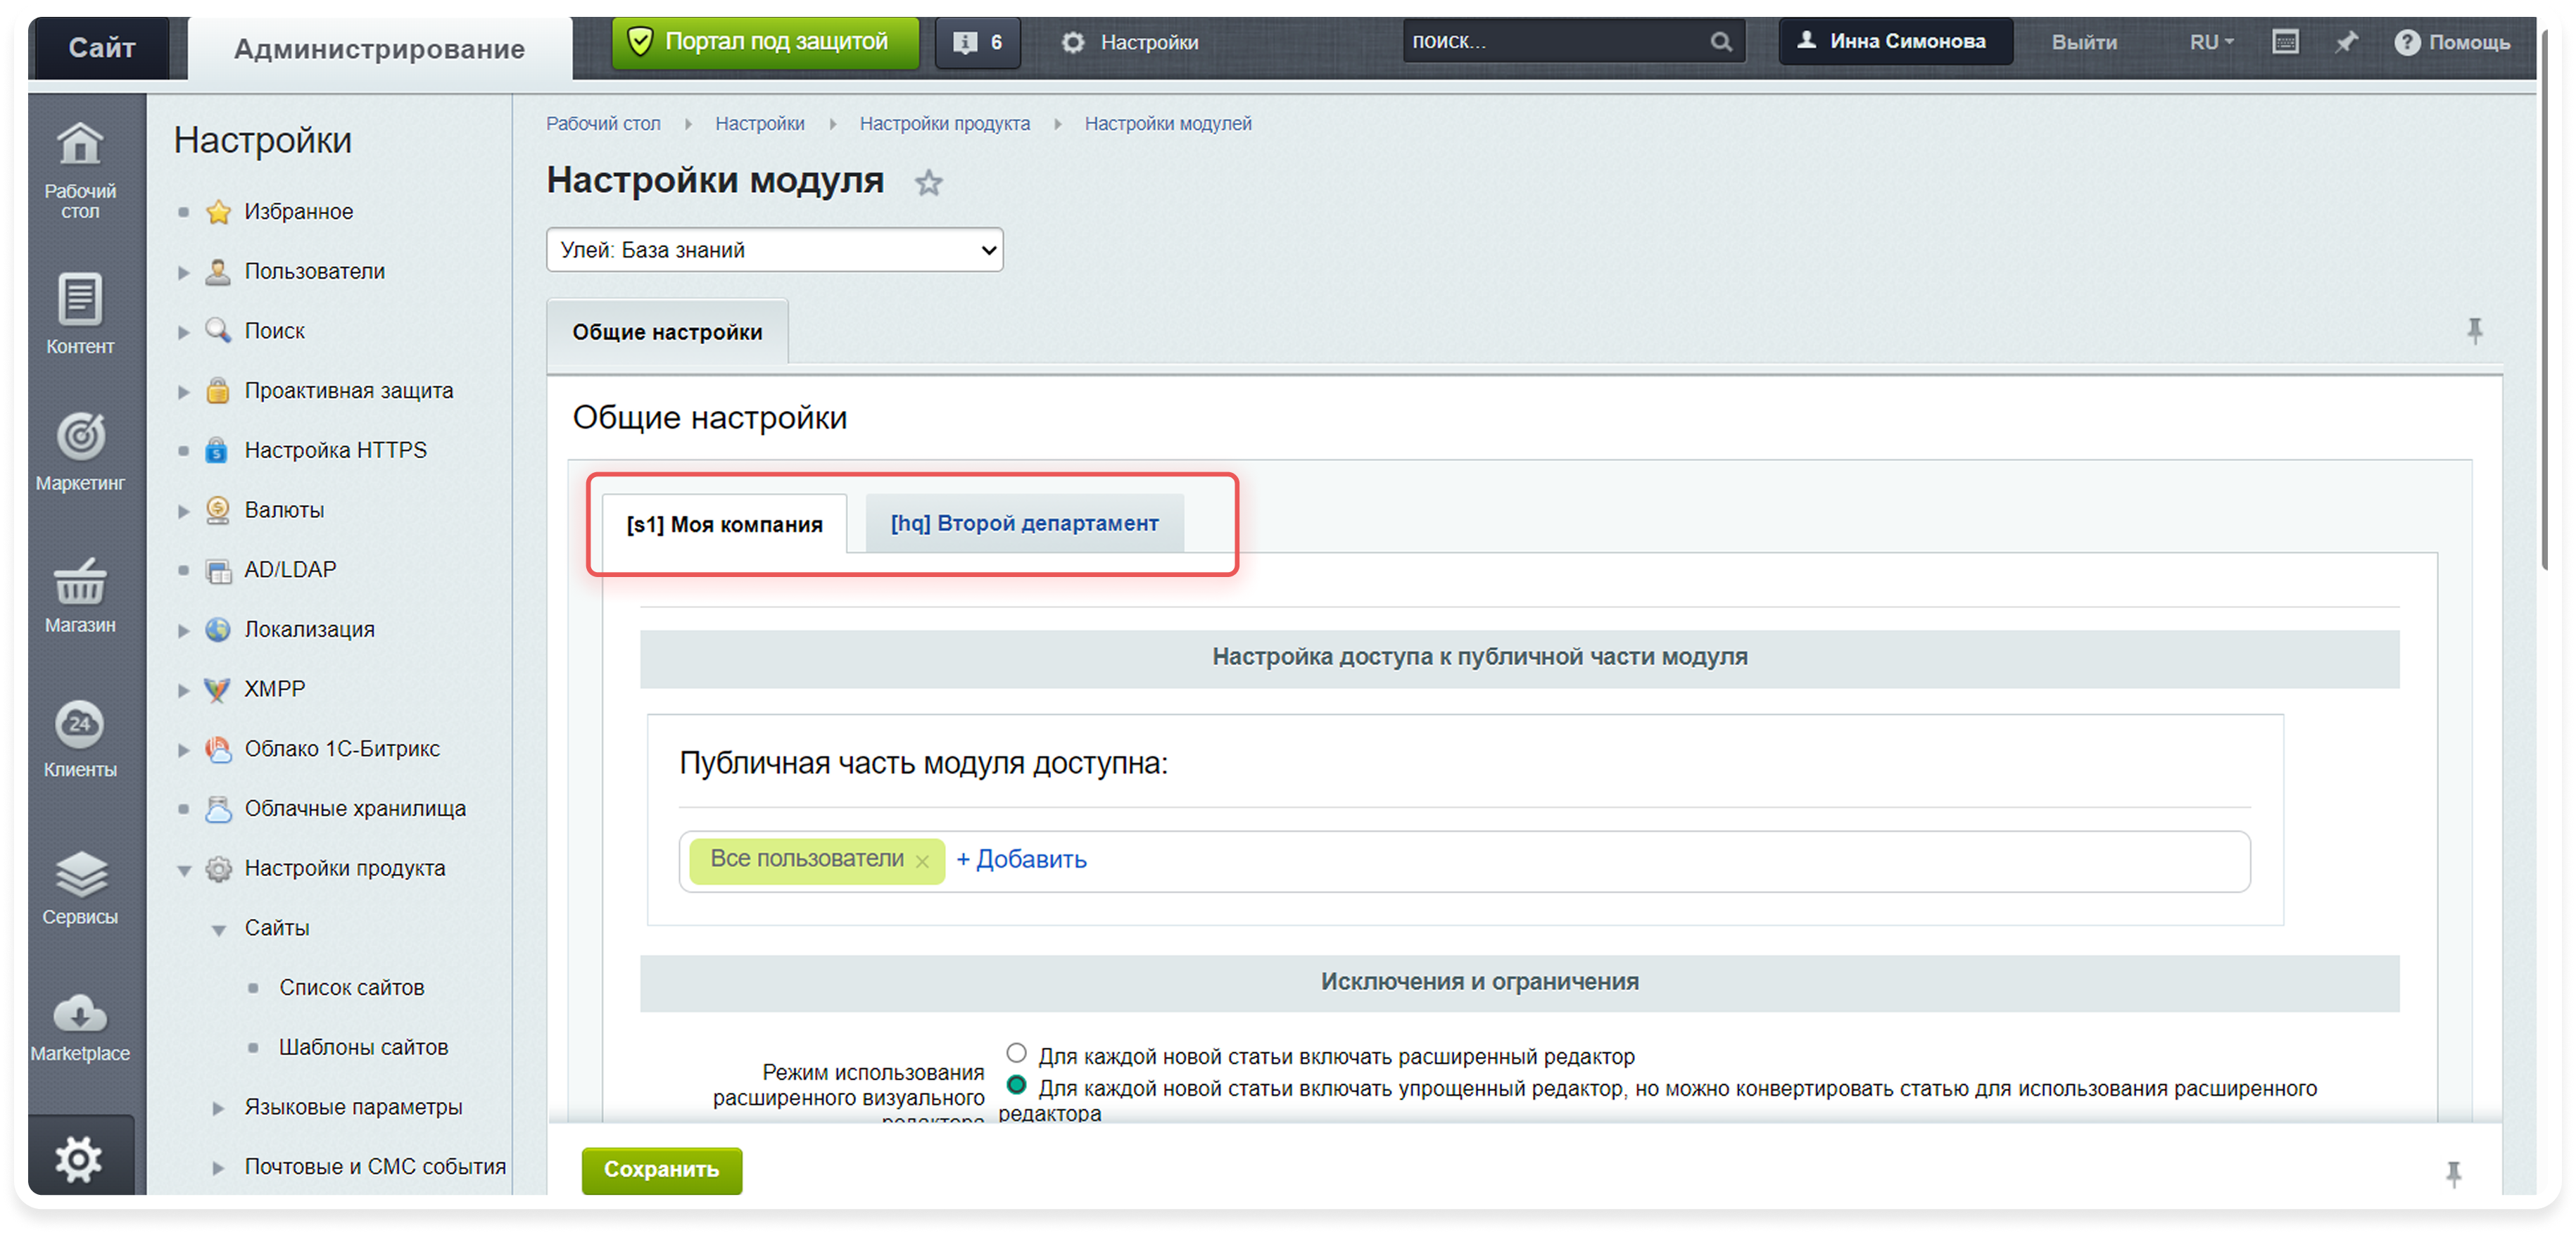Open the Marketing section icon in sidebar
The width and height of the screenshot is (2576, 1235).
click(x=80, y=437)
